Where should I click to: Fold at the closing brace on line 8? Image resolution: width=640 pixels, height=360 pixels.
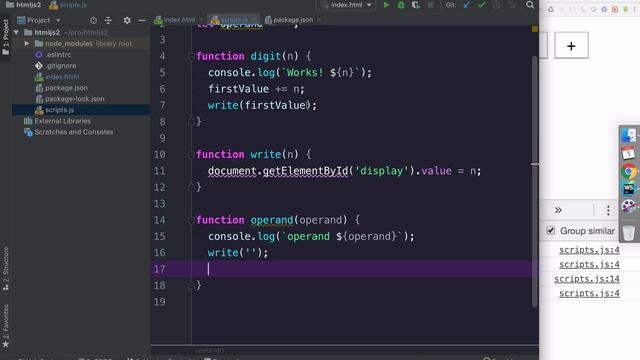click(x=191, y=122)
